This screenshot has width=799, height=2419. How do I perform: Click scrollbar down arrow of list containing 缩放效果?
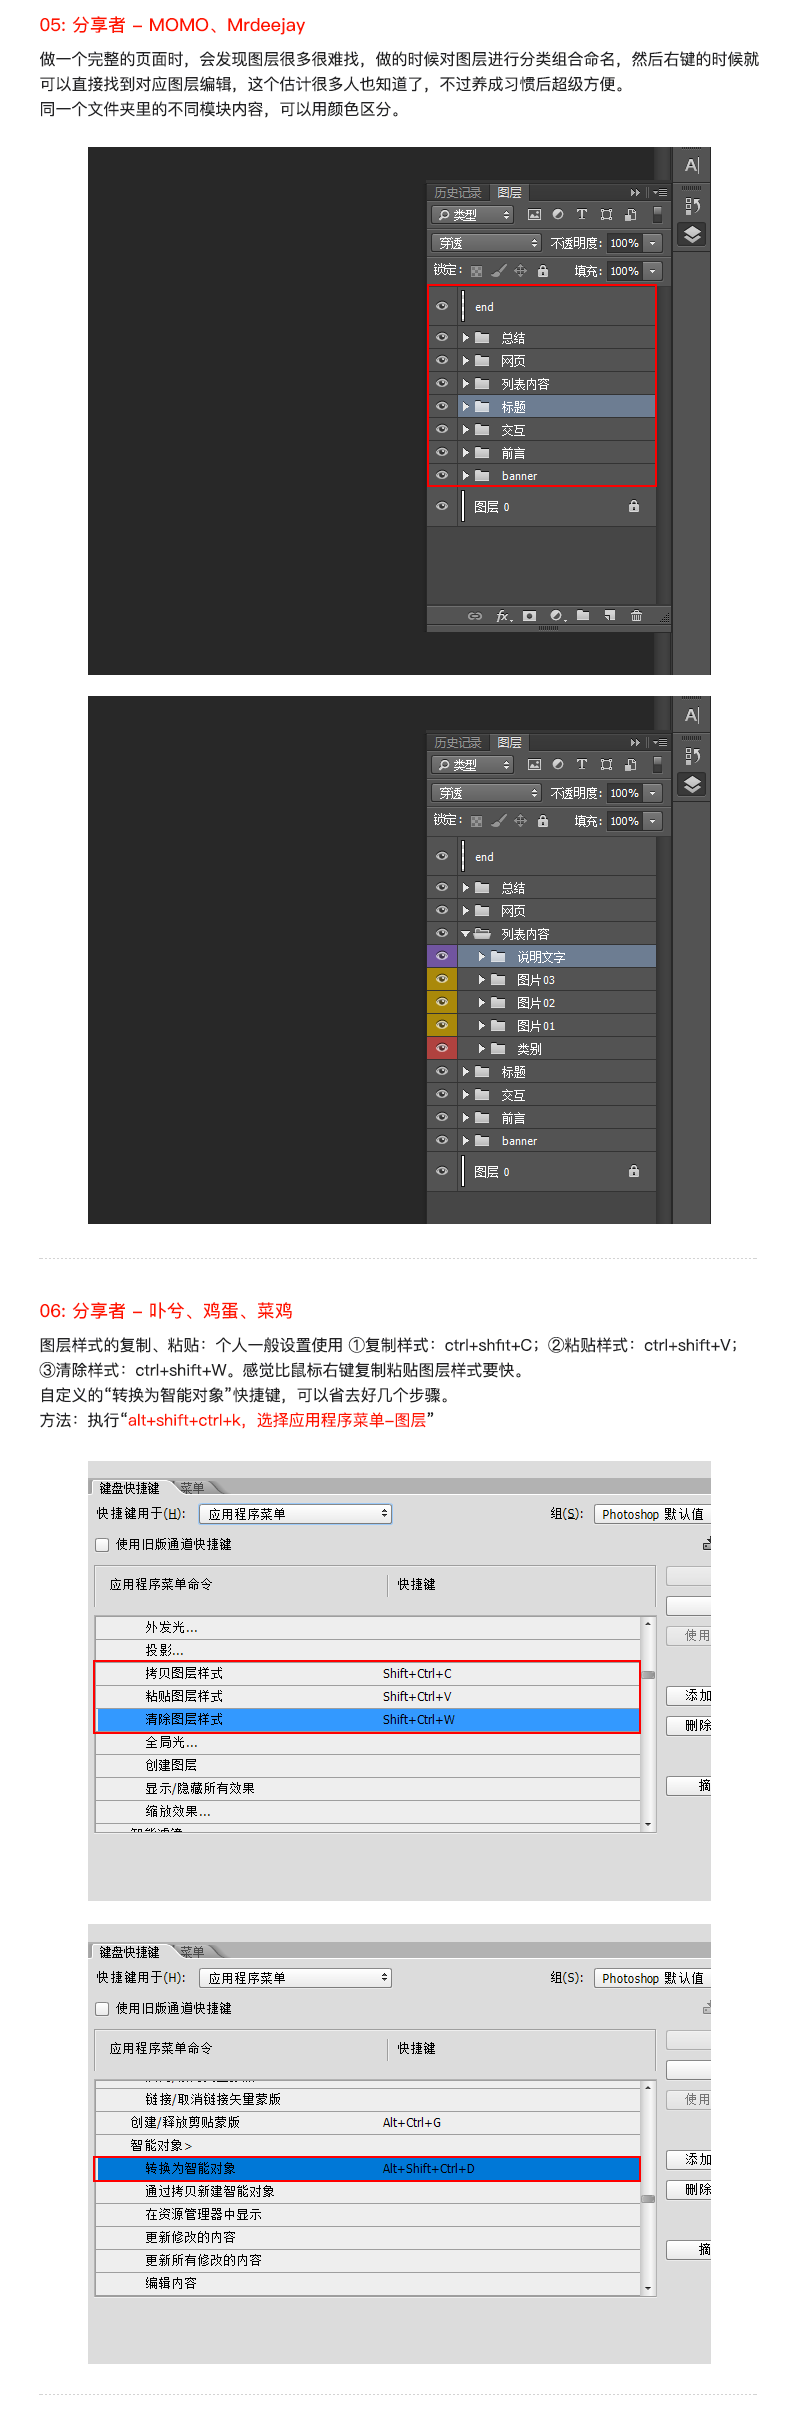(649, 1825)
